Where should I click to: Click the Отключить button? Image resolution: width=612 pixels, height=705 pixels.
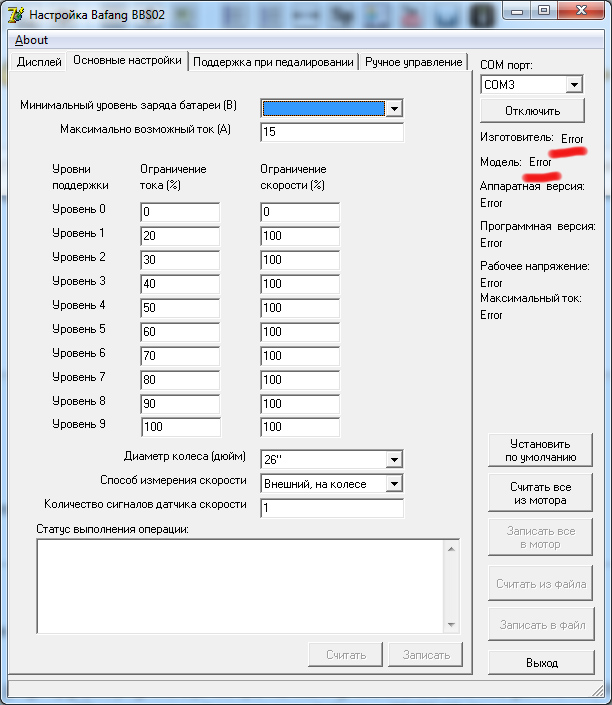[x=532, y=111]
